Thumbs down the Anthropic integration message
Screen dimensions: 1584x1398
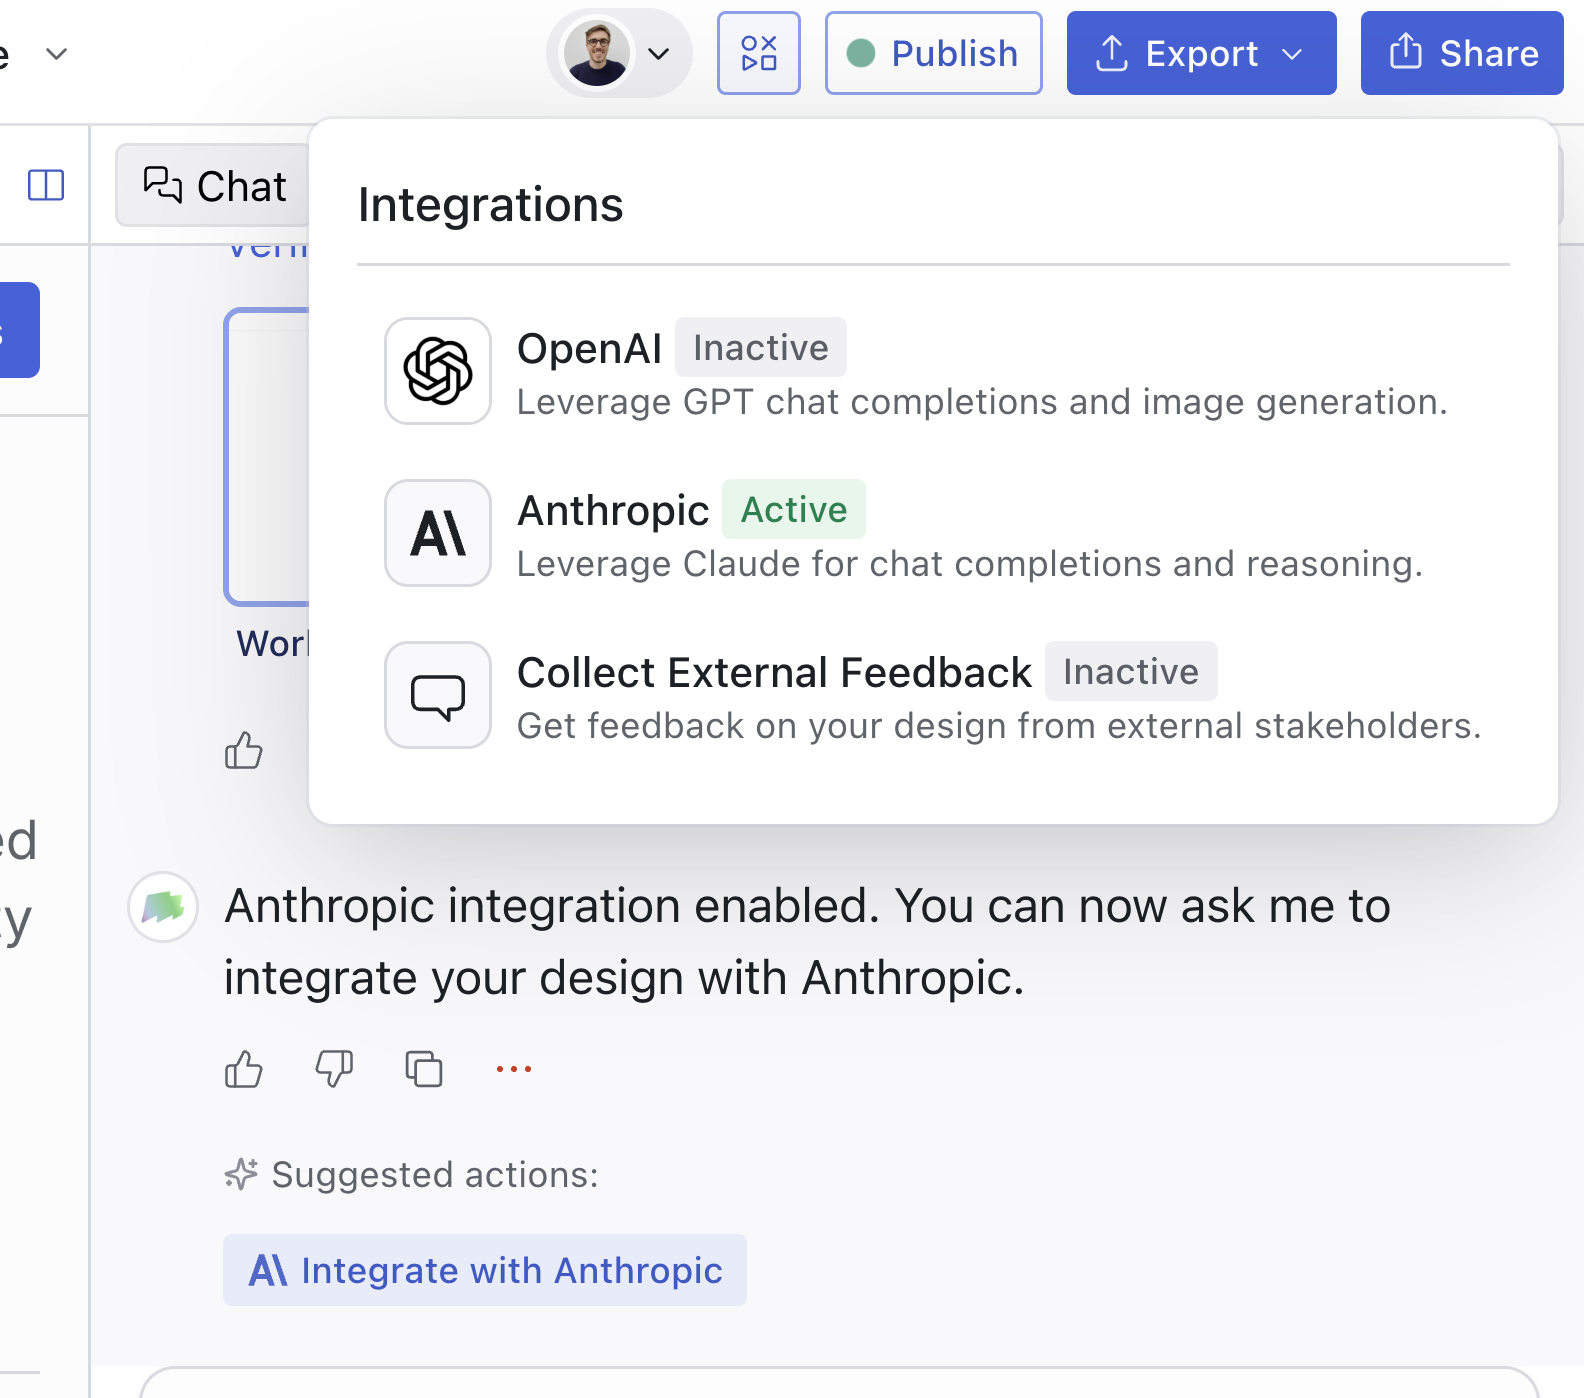coord(334,1069)
